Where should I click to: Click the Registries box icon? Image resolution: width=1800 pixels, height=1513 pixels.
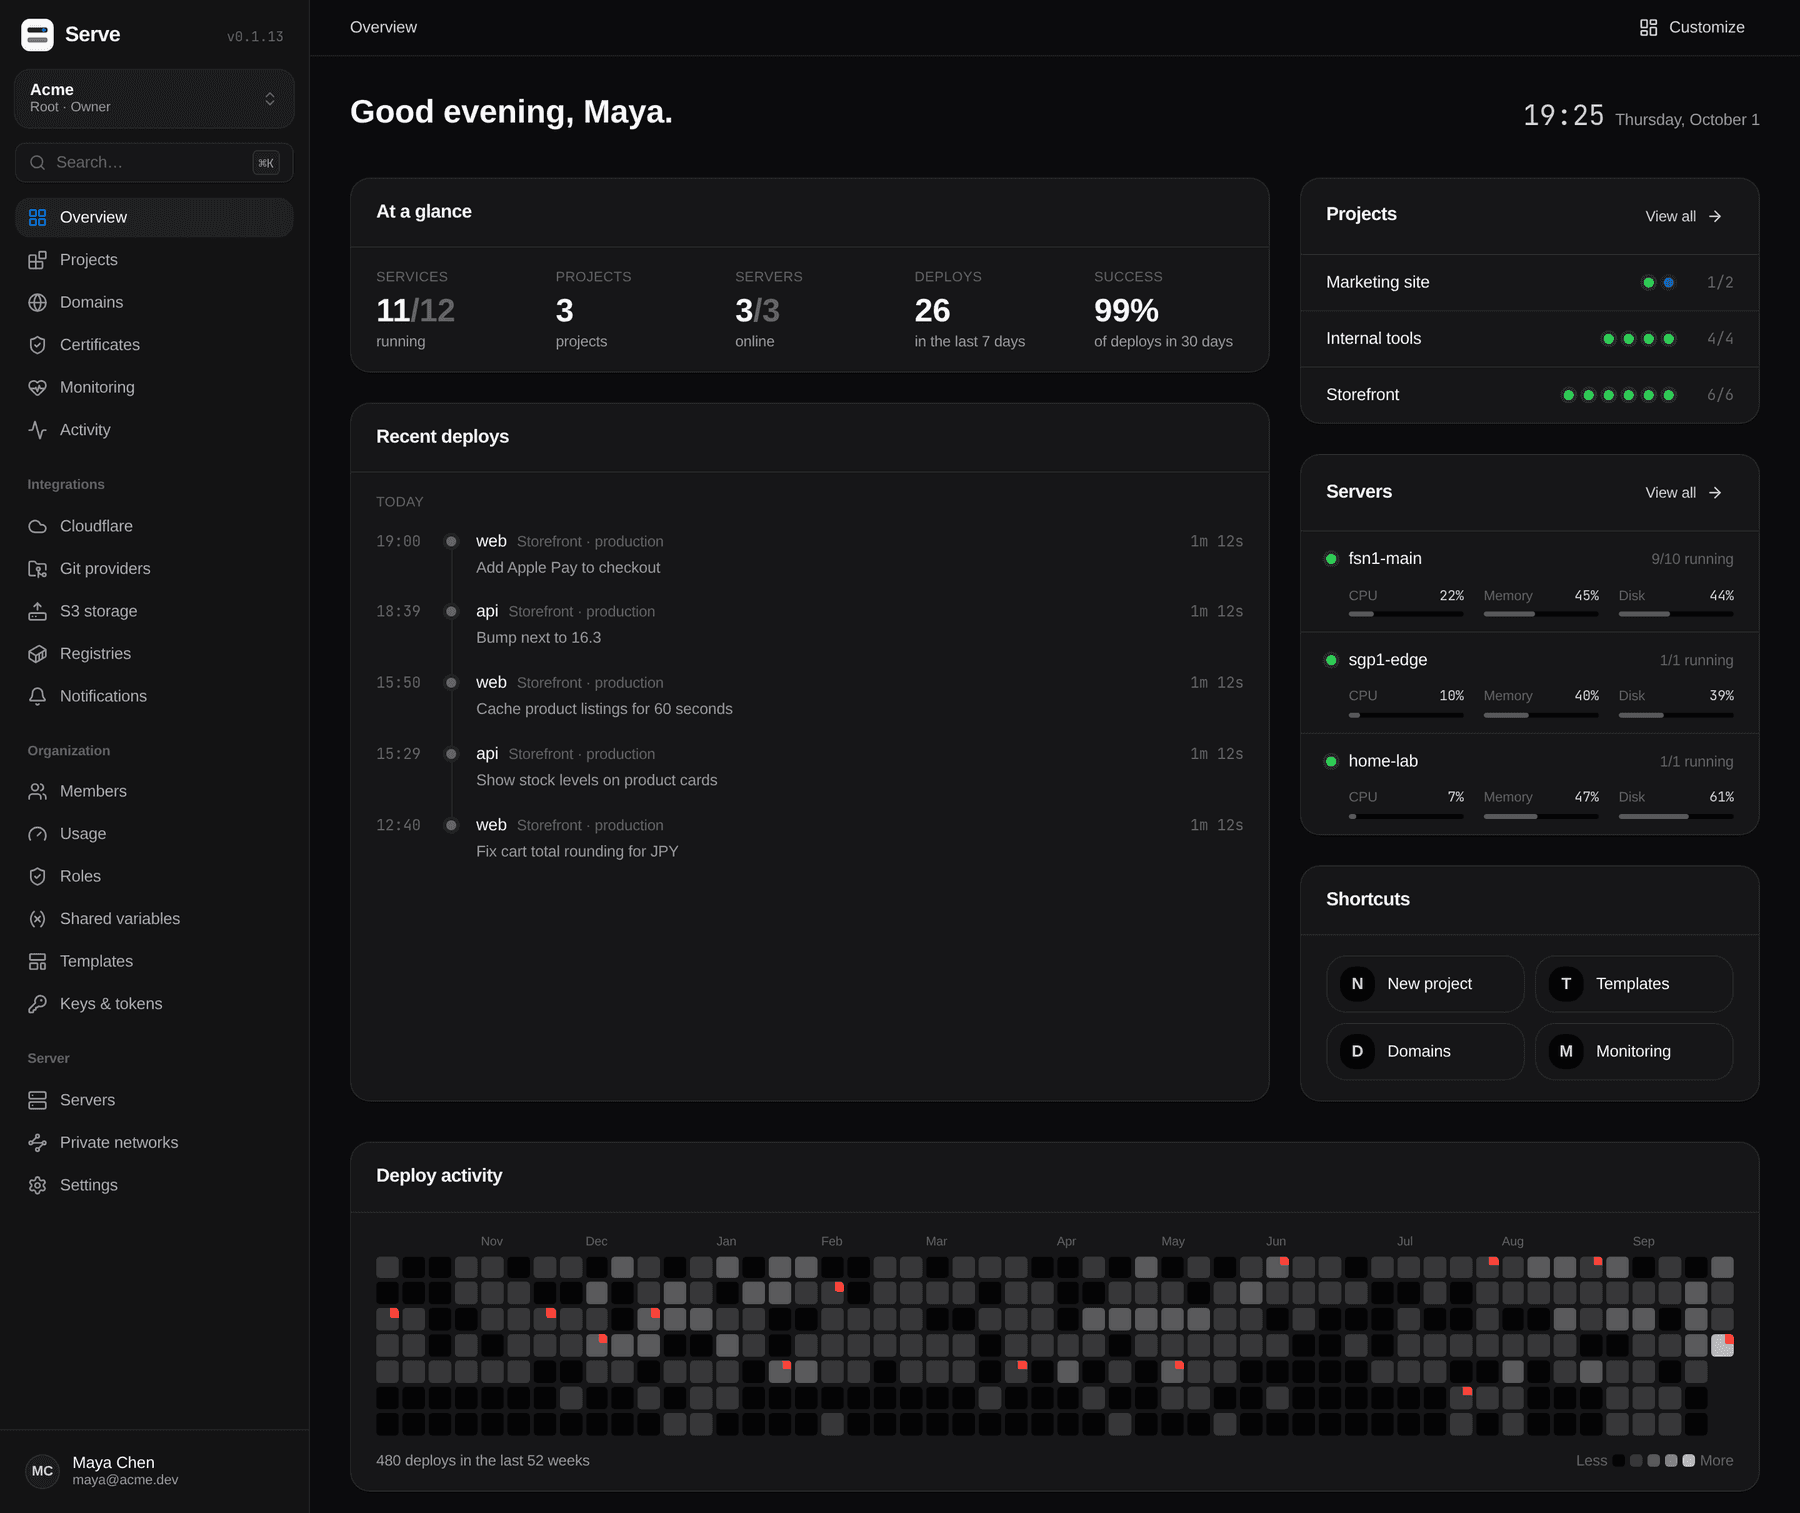[37, 654]
